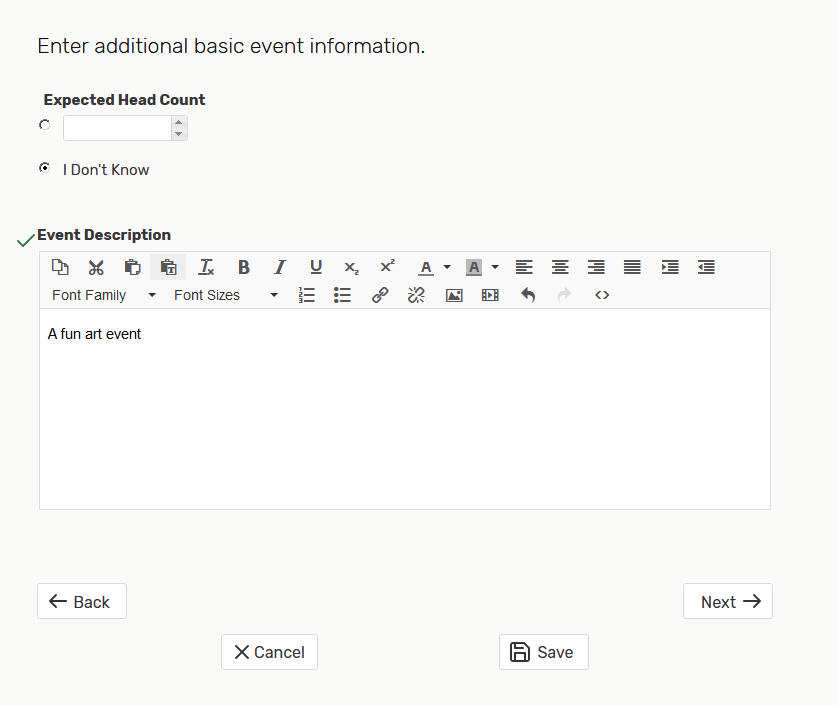Viewport: 838px width, 705px height.
Task: Click the background color swatch
Action: [x=474, y=267]
